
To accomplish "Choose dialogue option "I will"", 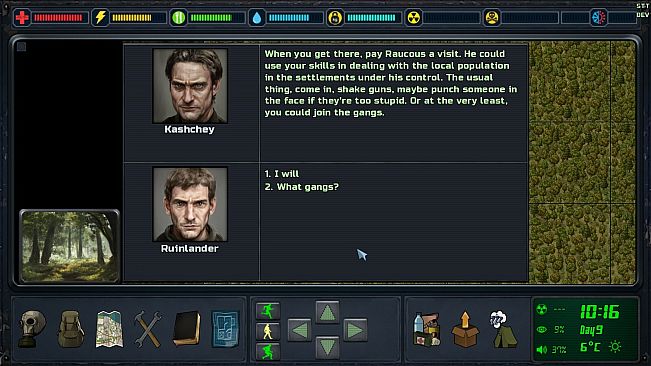I will pyautogui.click(x=281, y=174).
